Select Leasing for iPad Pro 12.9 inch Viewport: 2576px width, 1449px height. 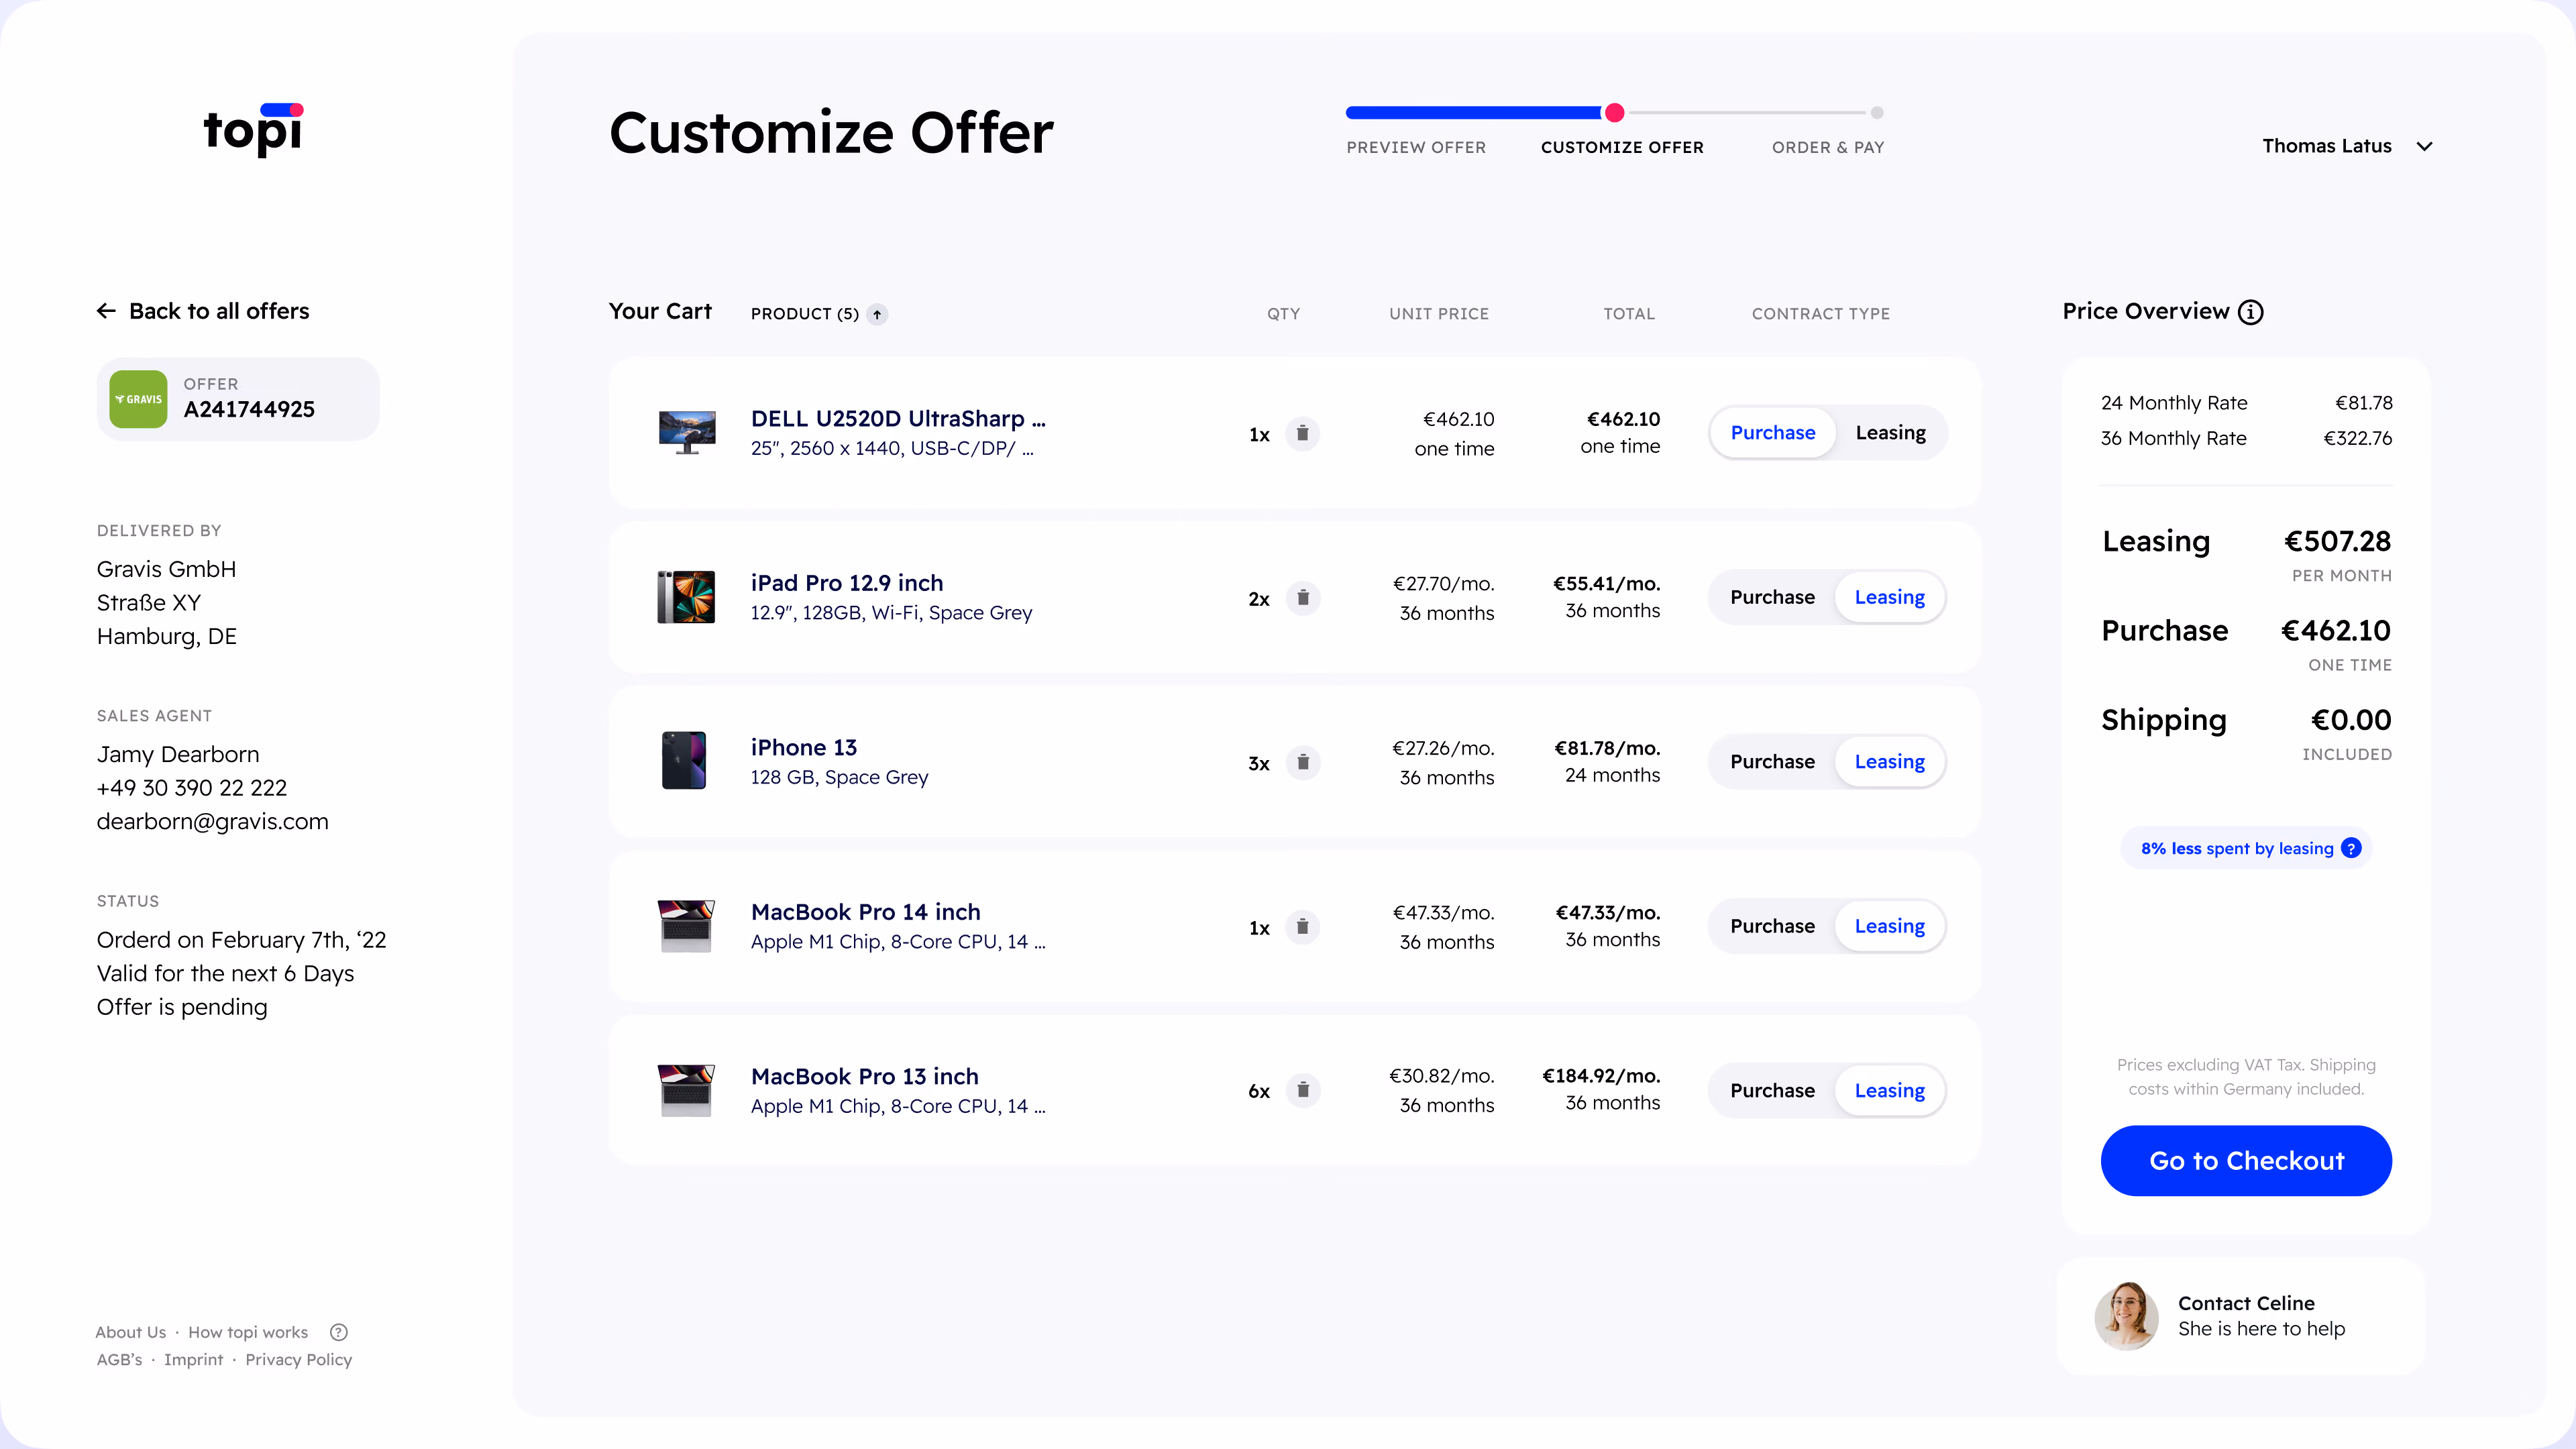click(1890, 598)
